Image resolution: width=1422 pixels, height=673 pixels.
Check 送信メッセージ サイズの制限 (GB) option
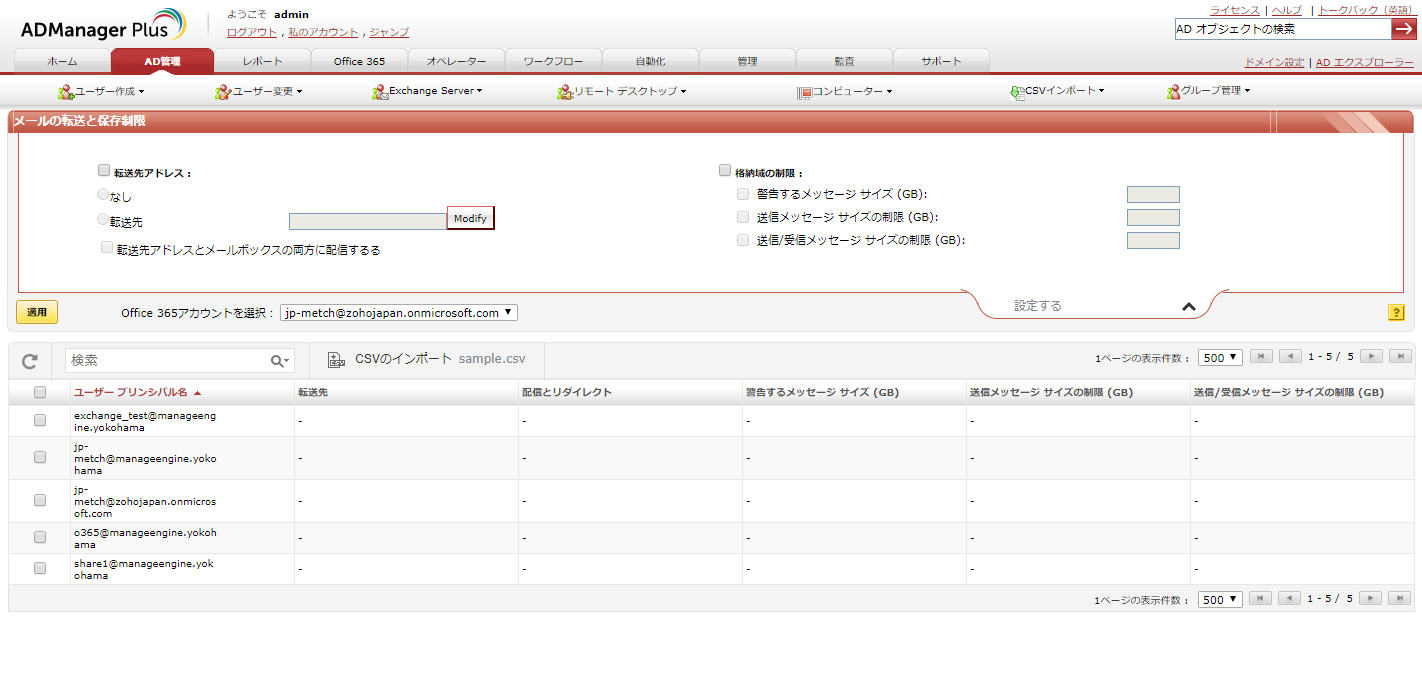tap(743, 217)
